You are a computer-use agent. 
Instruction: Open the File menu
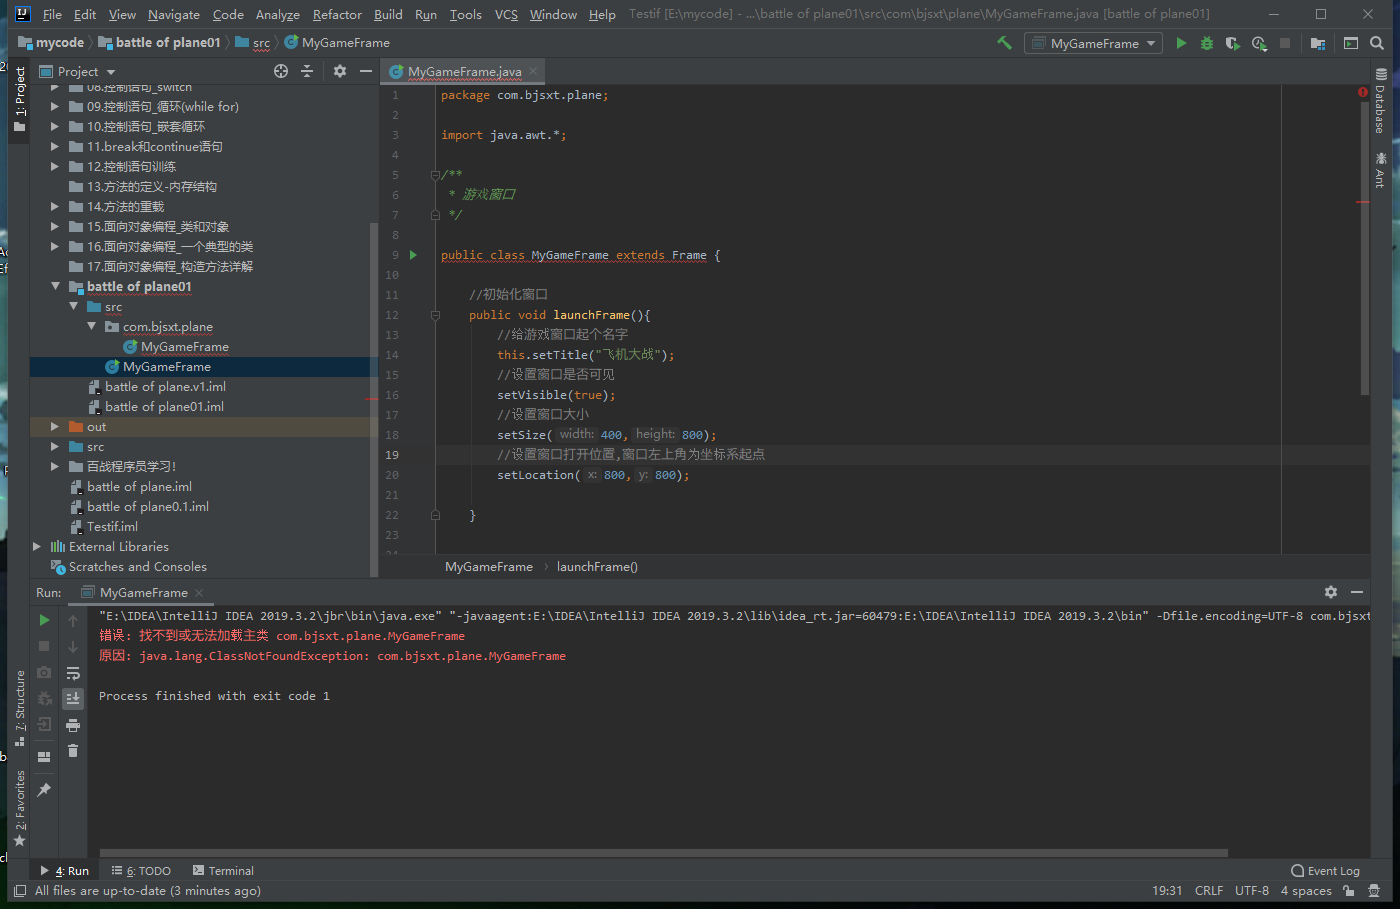[52, 14]
